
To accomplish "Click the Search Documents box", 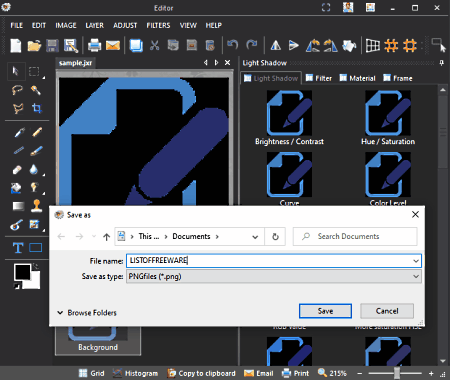I will [355, 237].
